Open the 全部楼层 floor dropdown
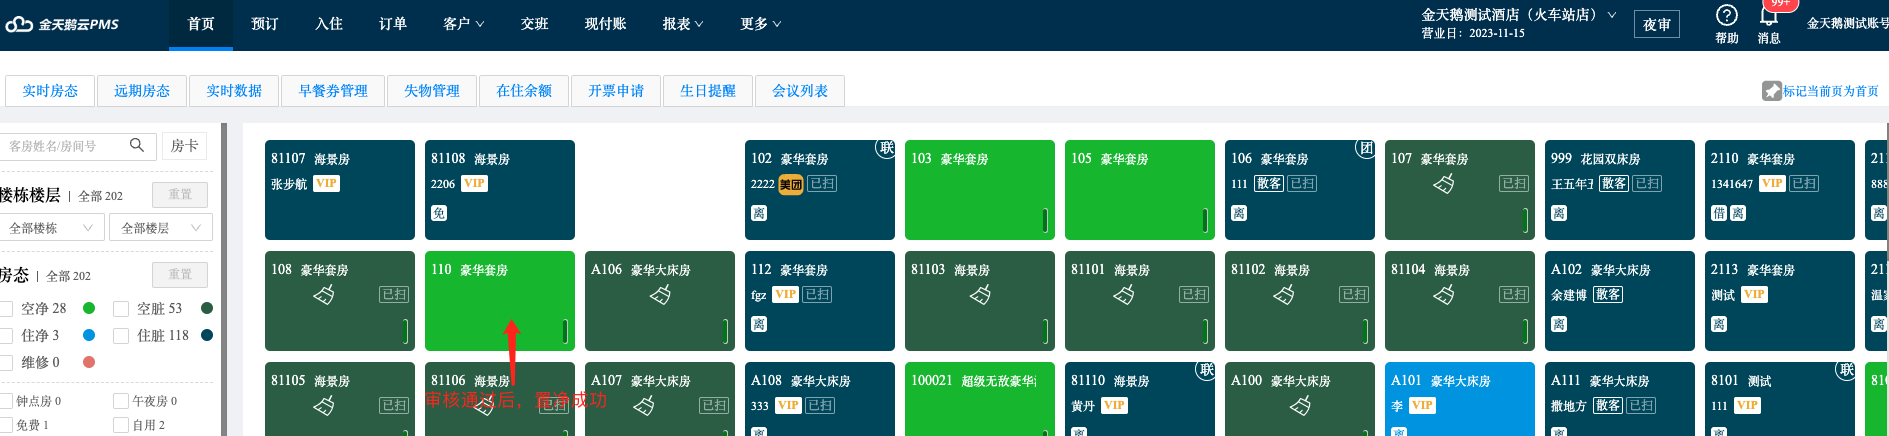 161,228
